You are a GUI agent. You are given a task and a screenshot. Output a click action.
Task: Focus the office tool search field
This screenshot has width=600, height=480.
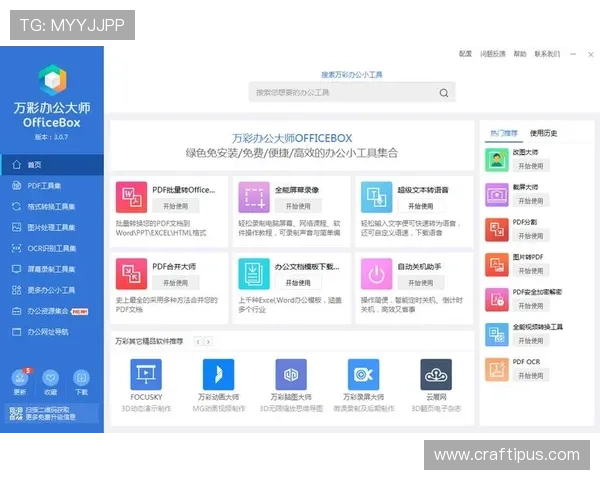point(352,92)
